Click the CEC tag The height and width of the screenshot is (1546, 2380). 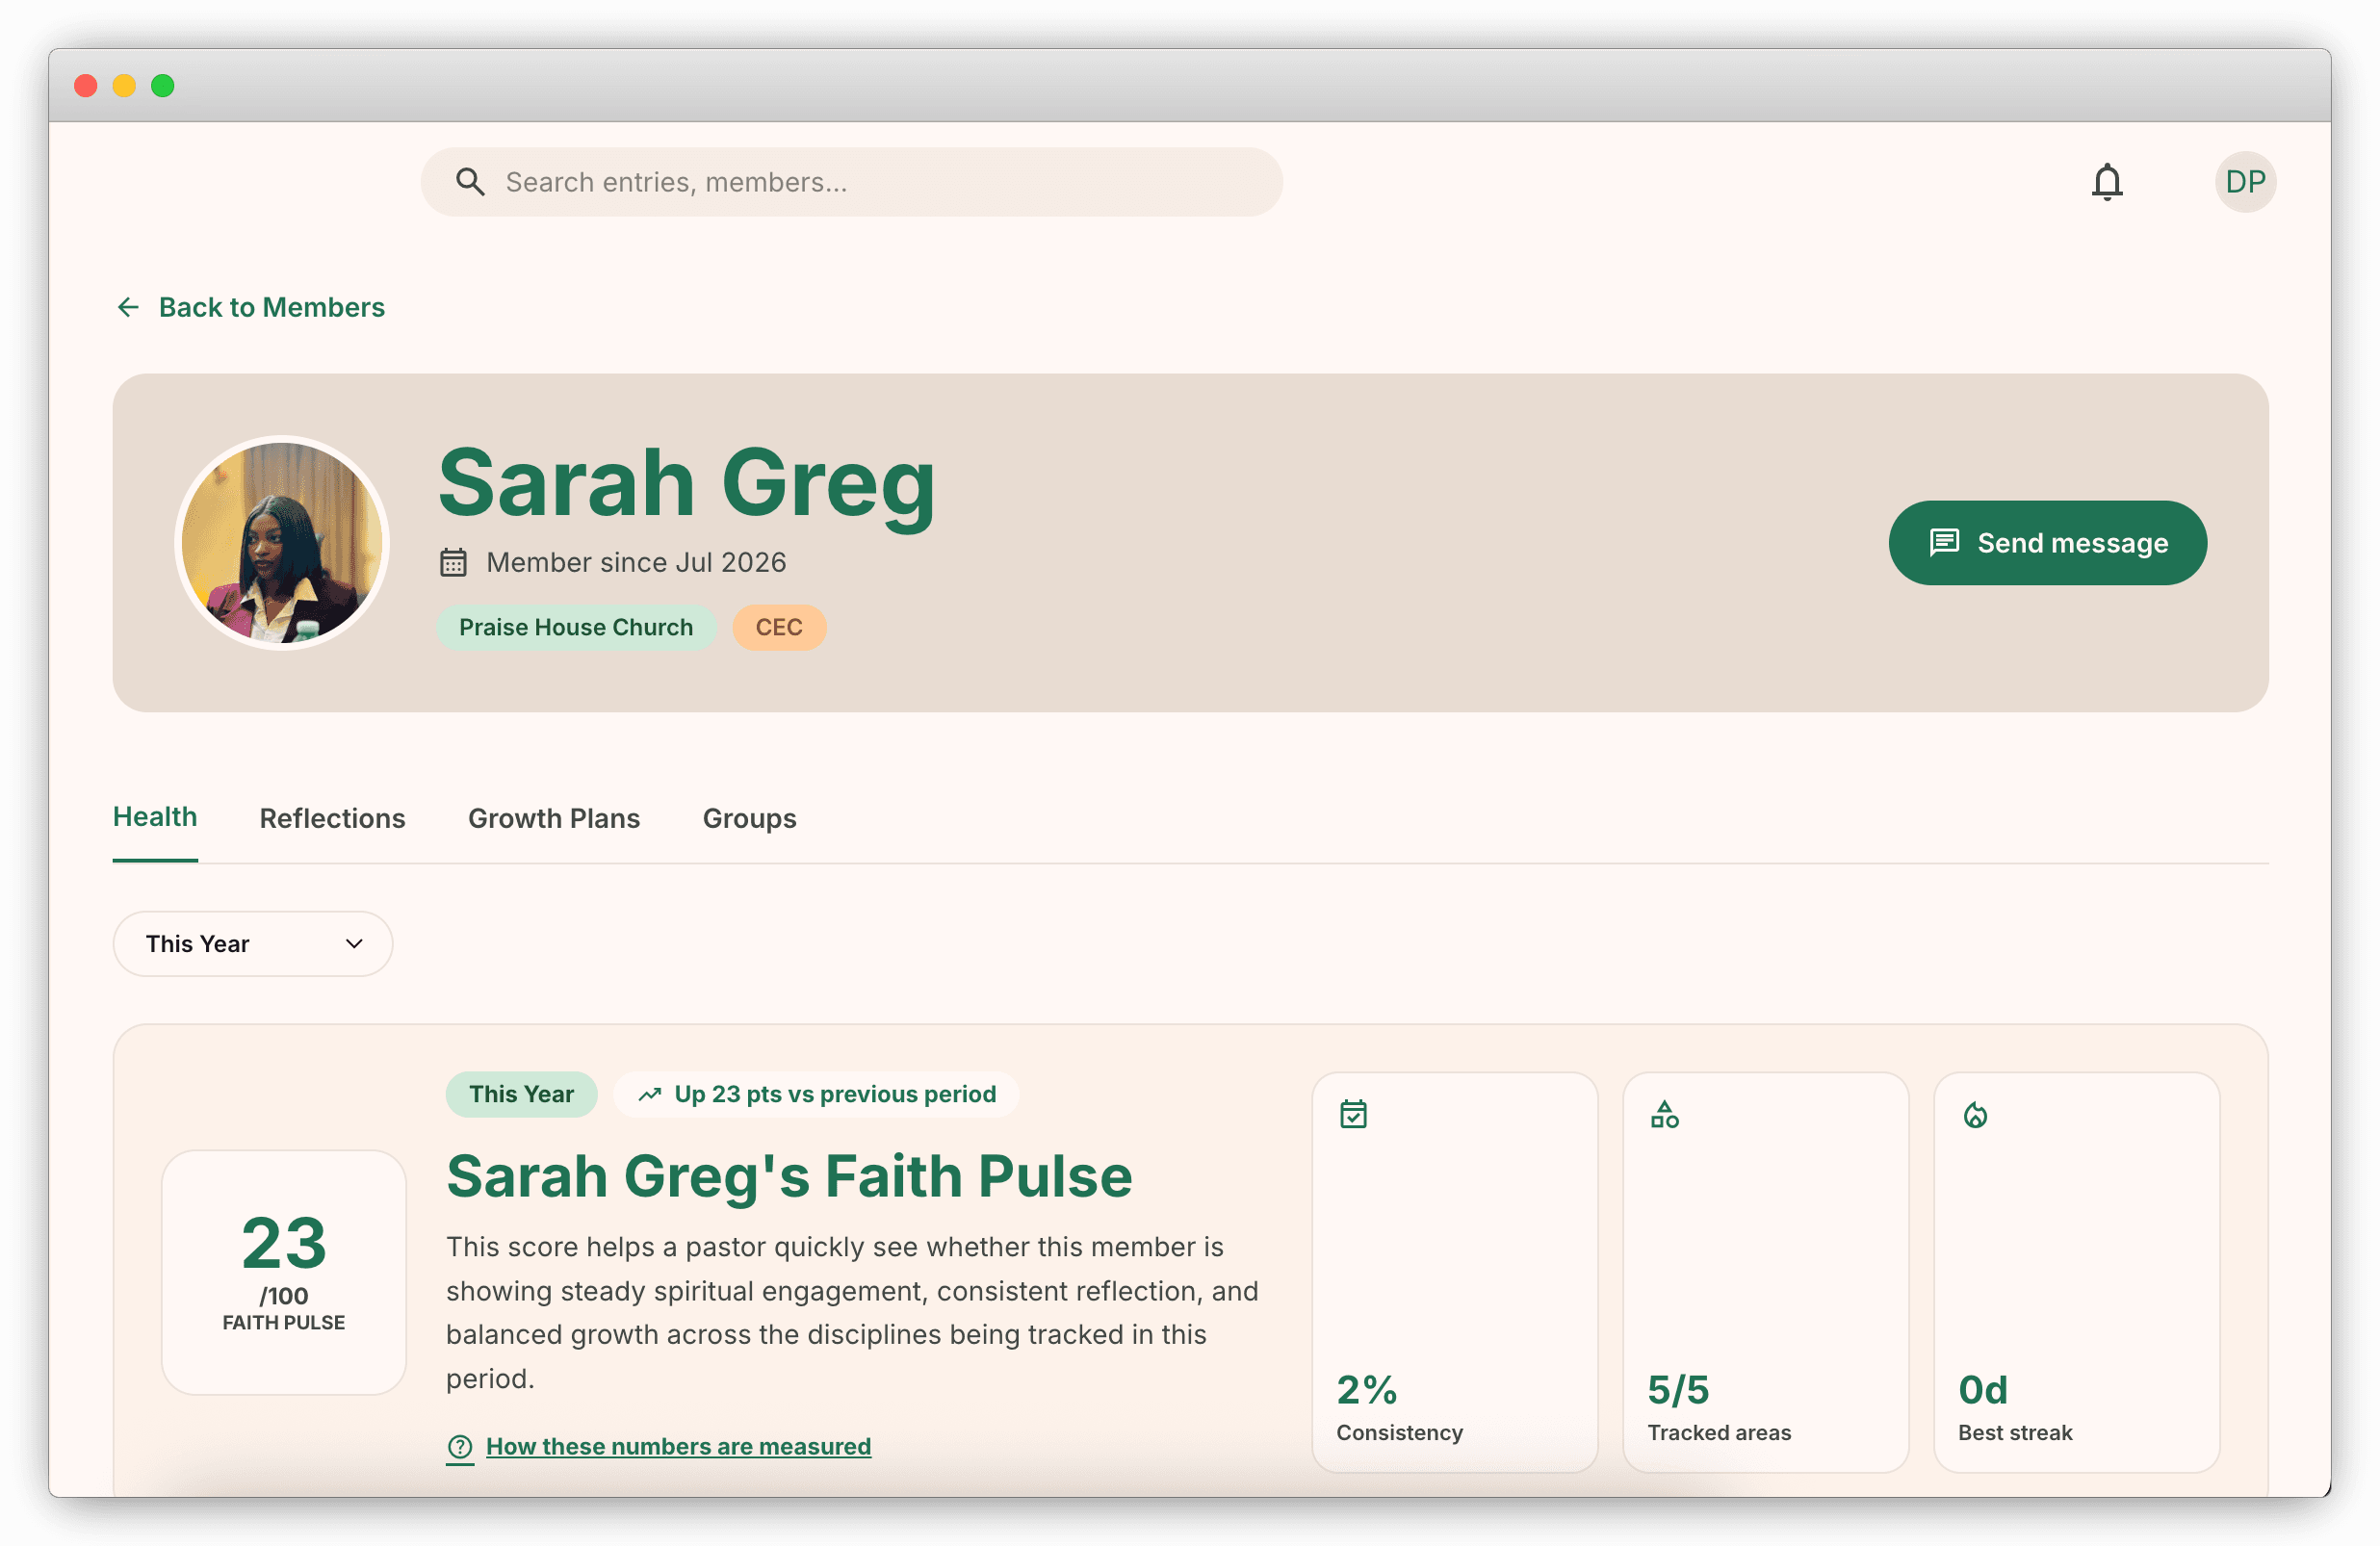click(779, 627)
